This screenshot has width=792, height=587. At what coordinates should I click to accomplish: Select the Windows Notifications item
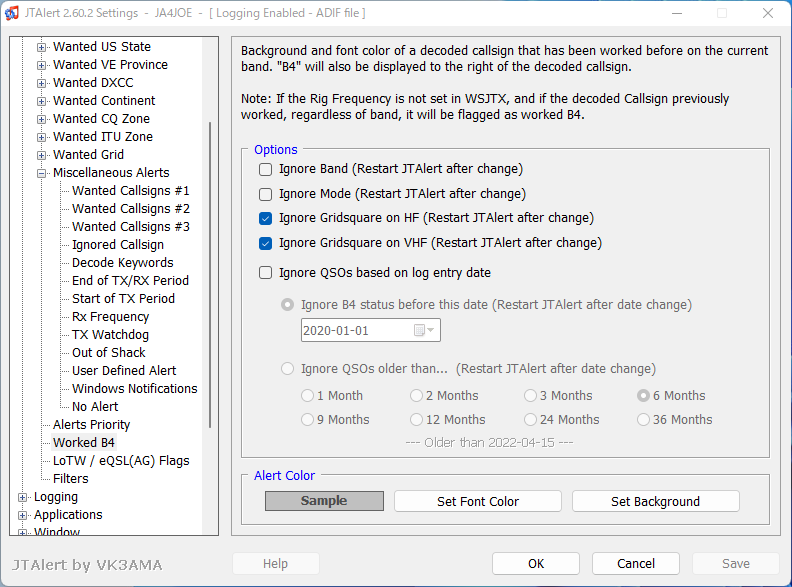click(134, 389)
